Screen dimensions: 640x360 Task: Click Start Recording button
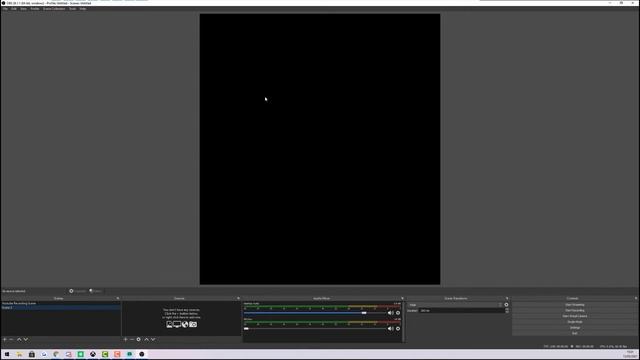click(574, 311)
